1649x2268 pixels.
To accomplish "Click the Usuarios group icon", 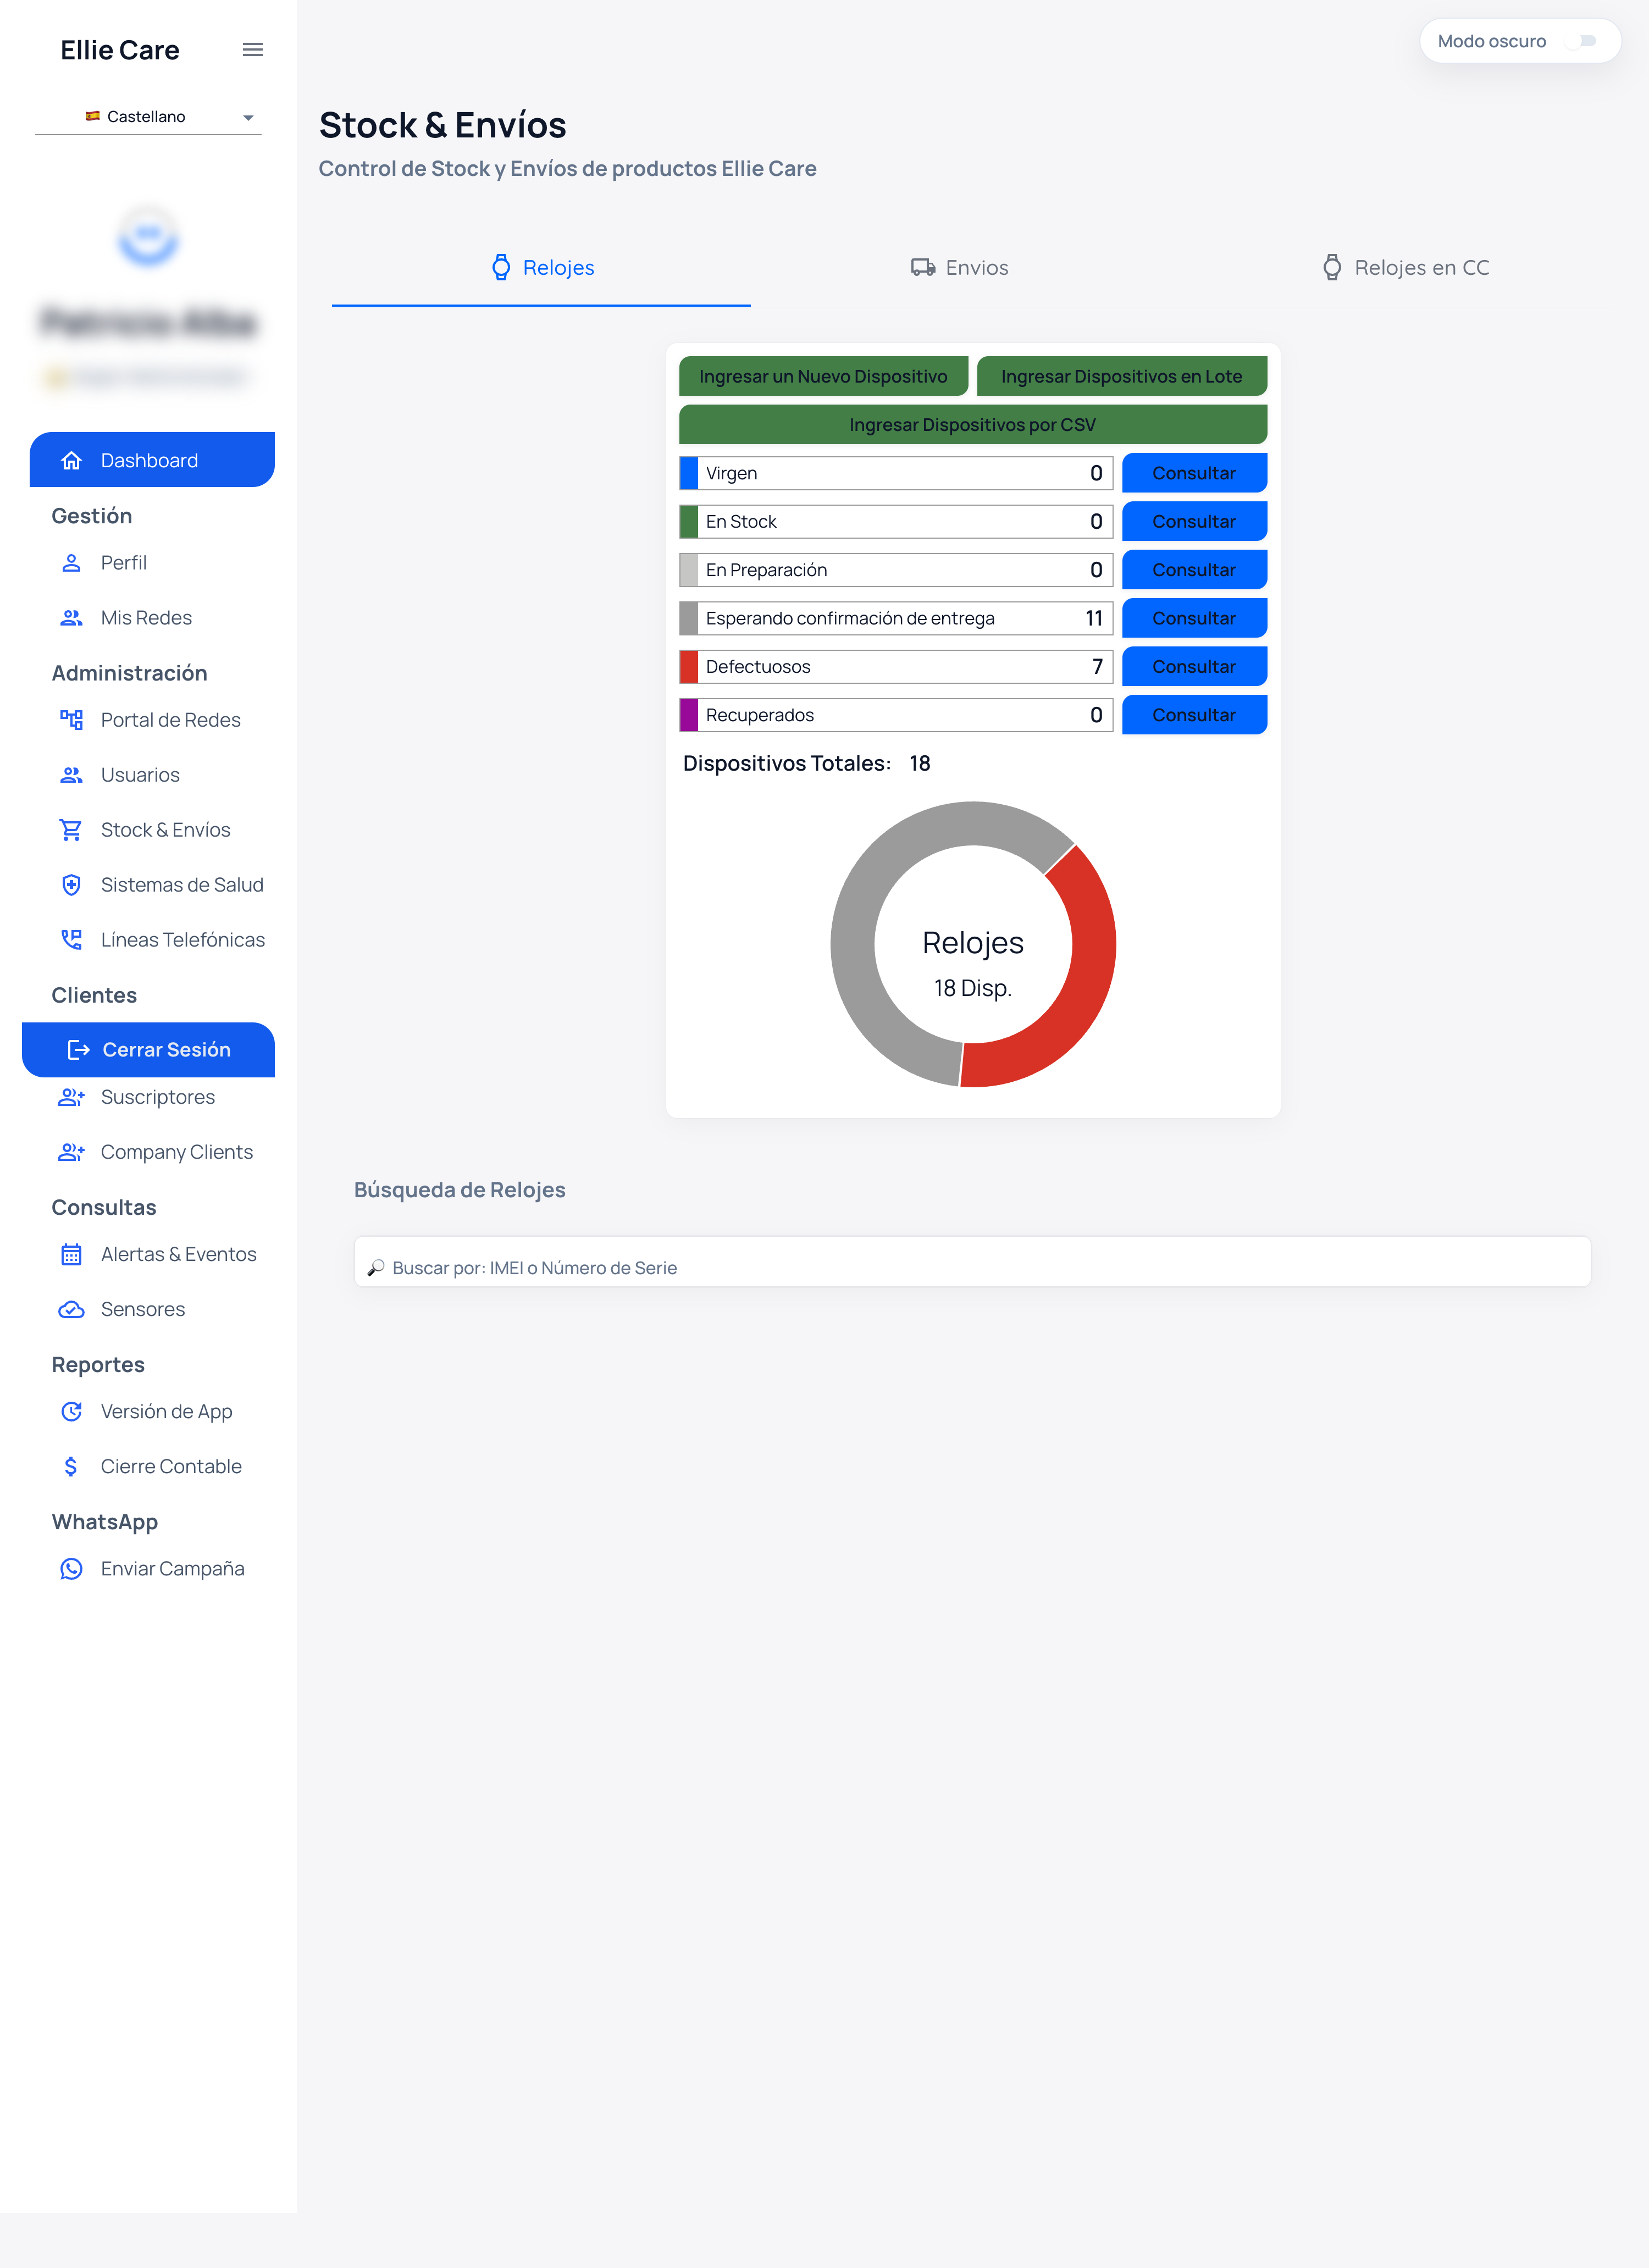I will 71,775.
